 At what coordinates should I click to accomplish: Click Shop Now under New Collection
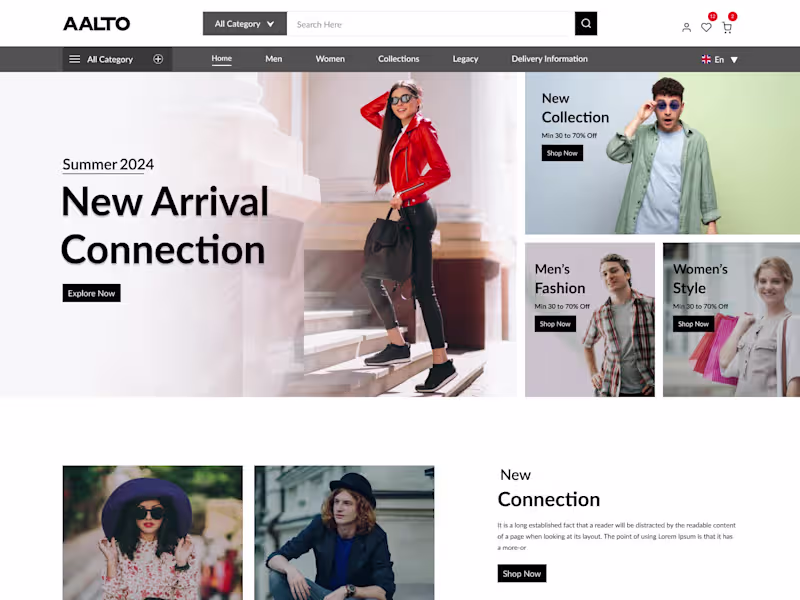coord(562,153)
